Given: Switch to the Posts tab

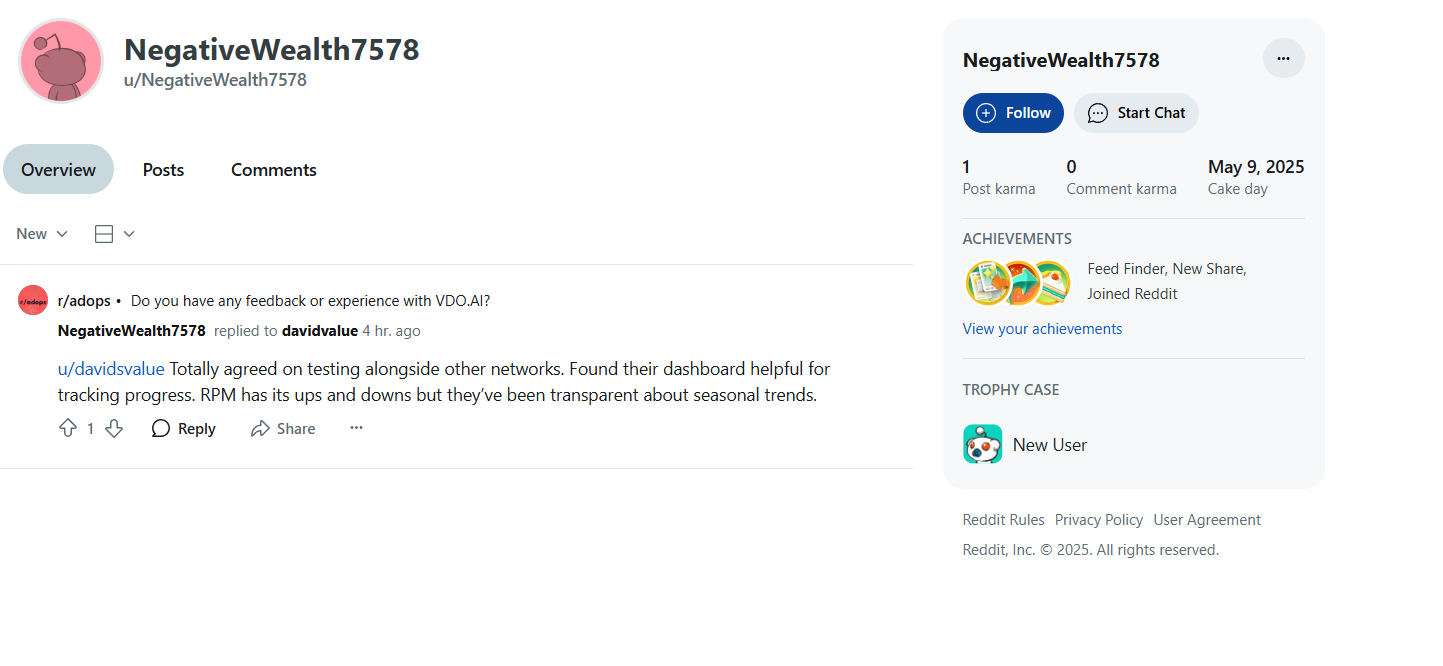Looking at the screenshot, I should (163, 169).
